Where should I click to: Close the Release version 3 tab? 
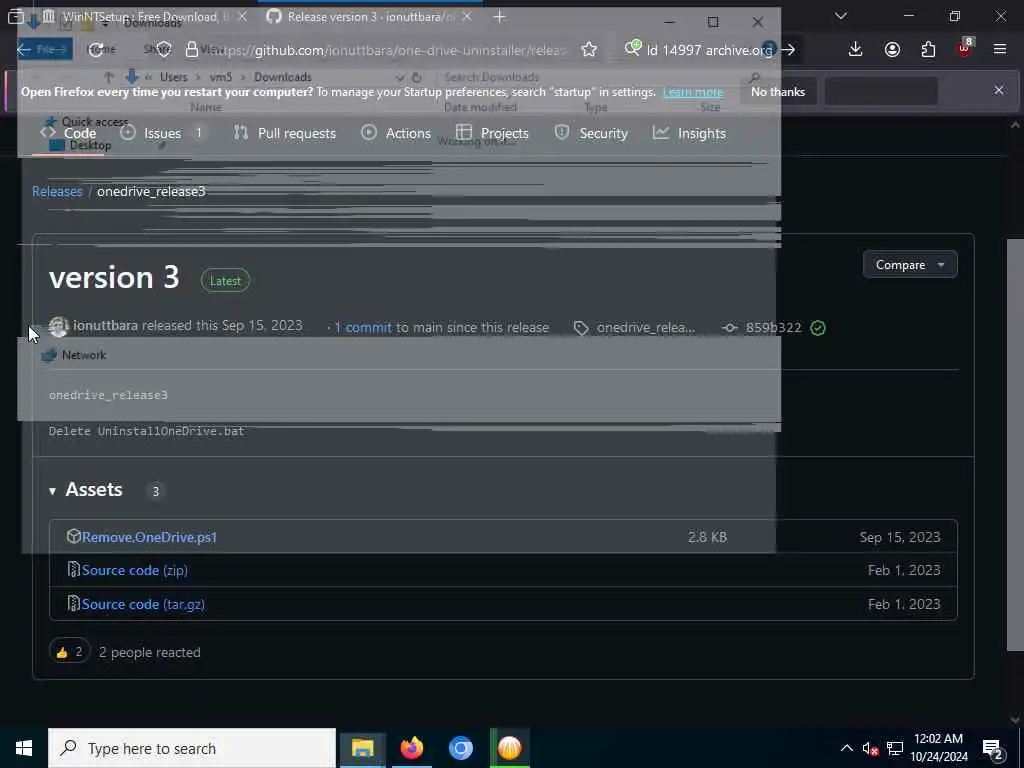466,17
